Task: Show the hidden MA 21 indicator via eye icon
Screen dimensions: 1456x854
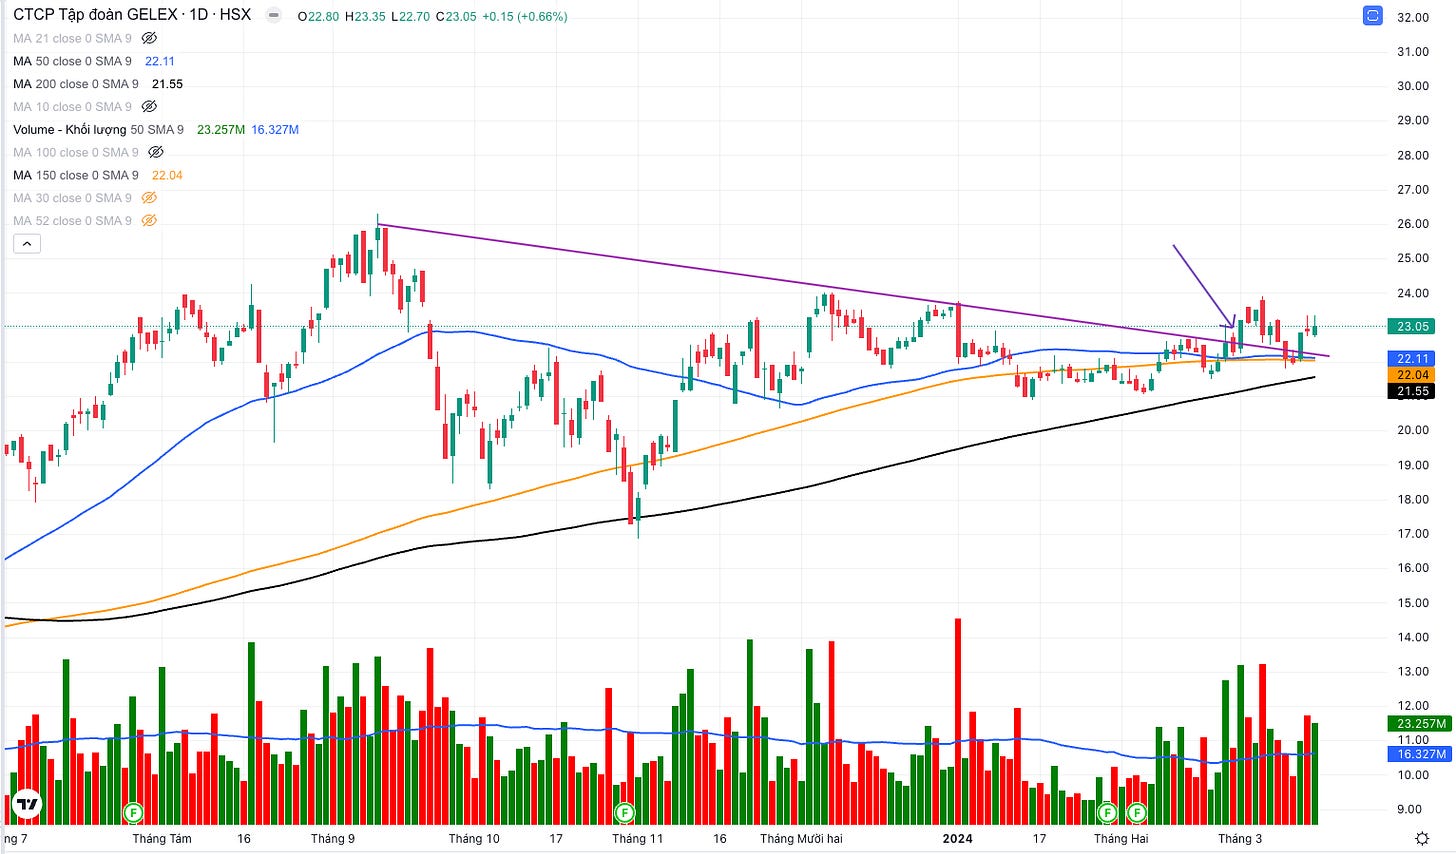Action: [x=149, y=38]
